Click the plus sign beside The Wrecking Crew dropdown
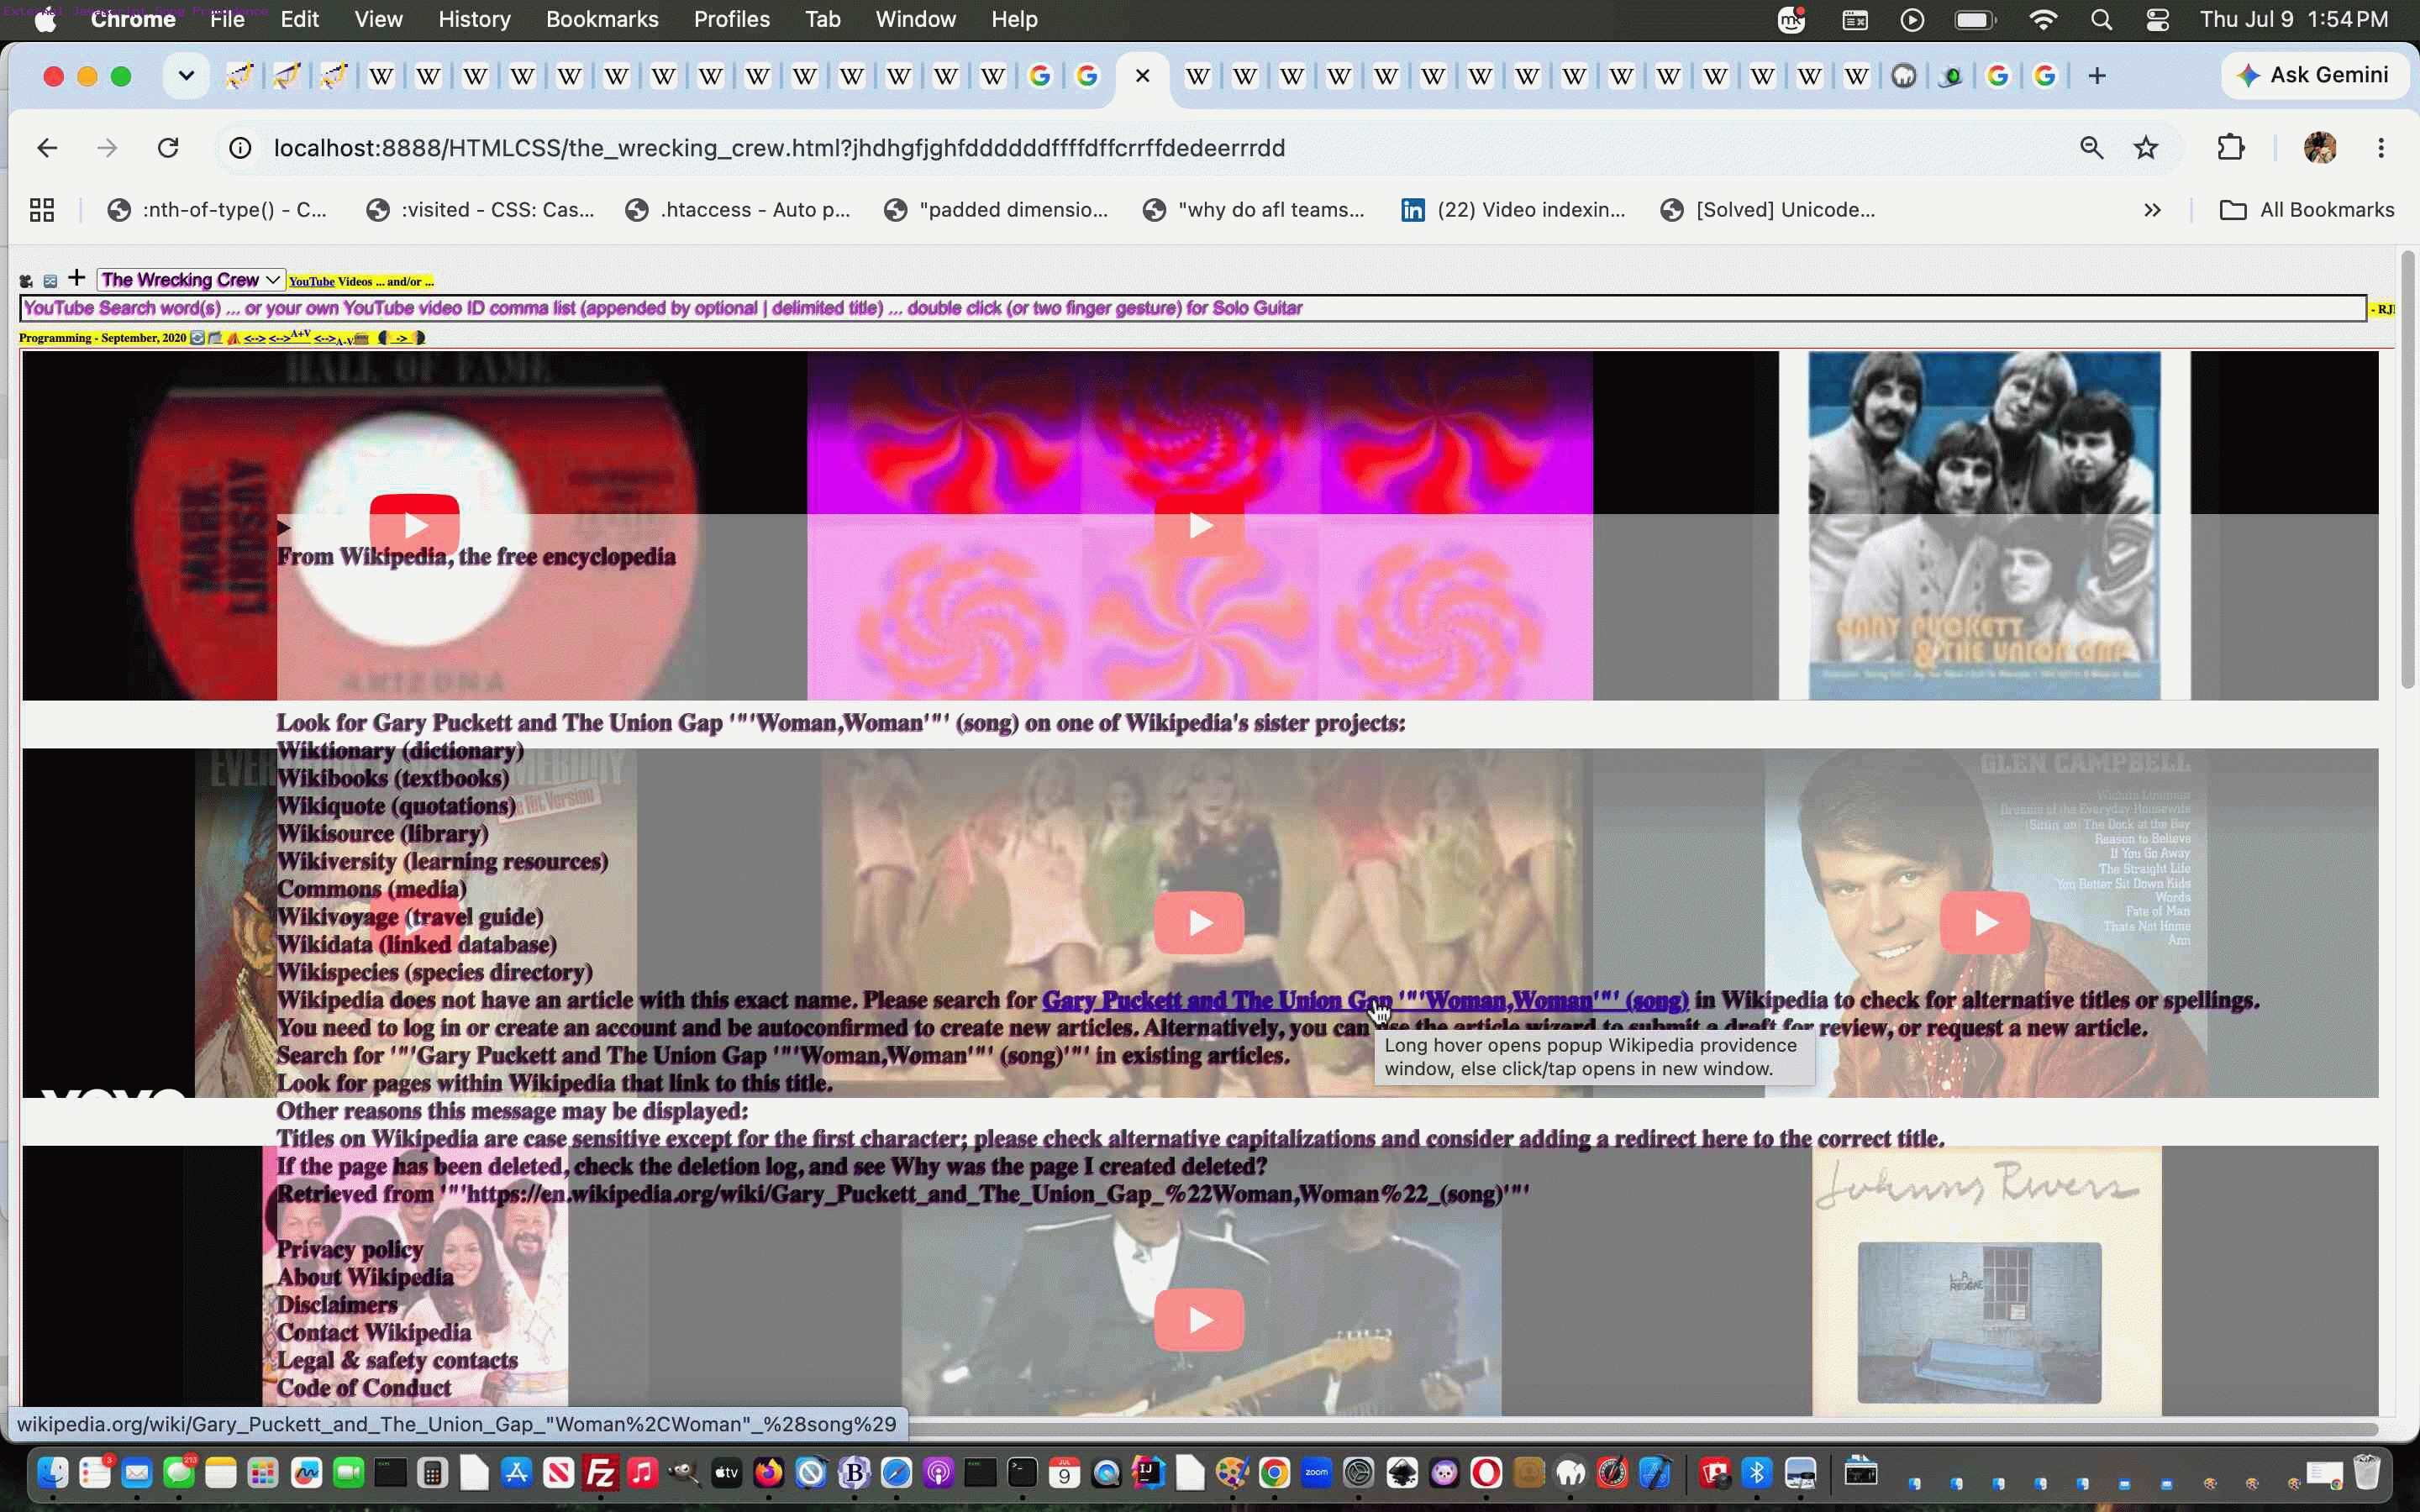This screenshot has height=1512, width=2420. pos(76,277)
